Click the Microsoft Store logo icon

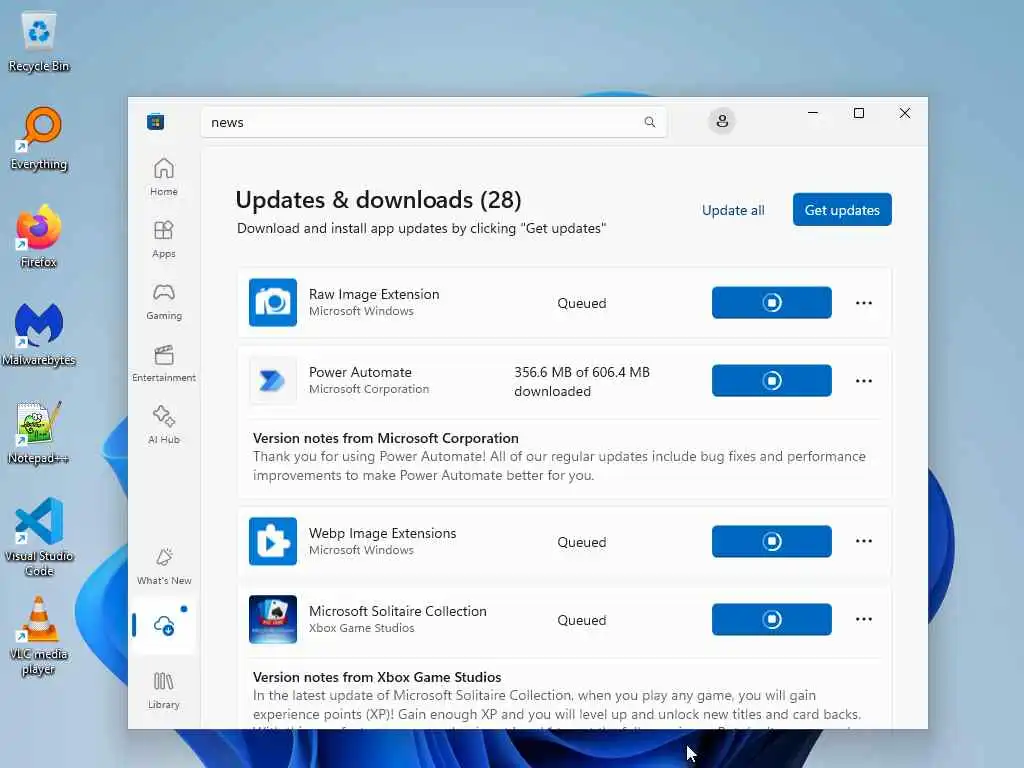point(155,121)
